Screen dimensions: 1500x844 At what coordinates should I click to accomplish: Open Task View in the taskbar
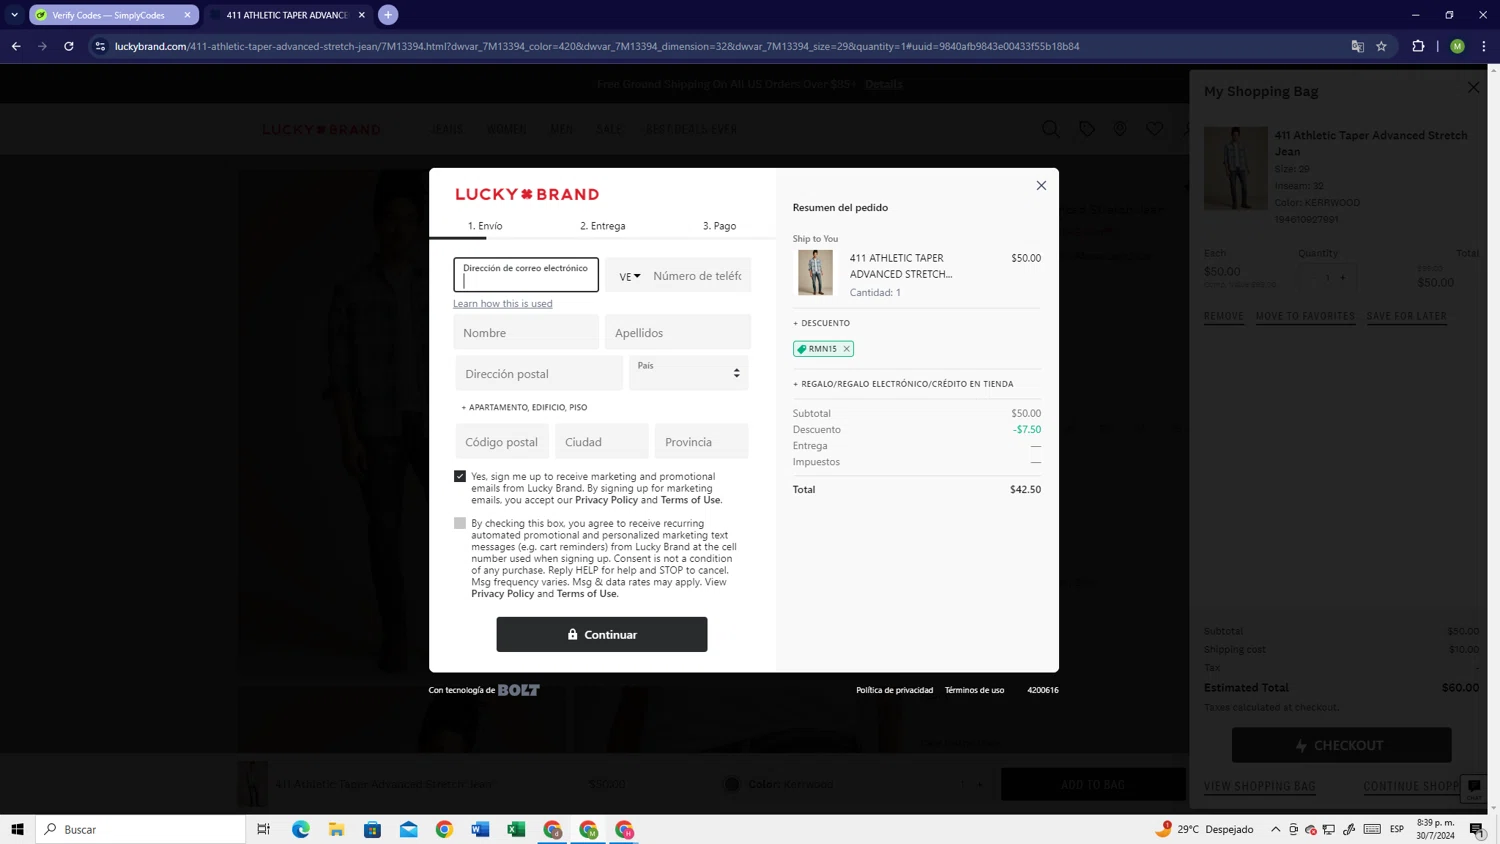tap(264, 829)
